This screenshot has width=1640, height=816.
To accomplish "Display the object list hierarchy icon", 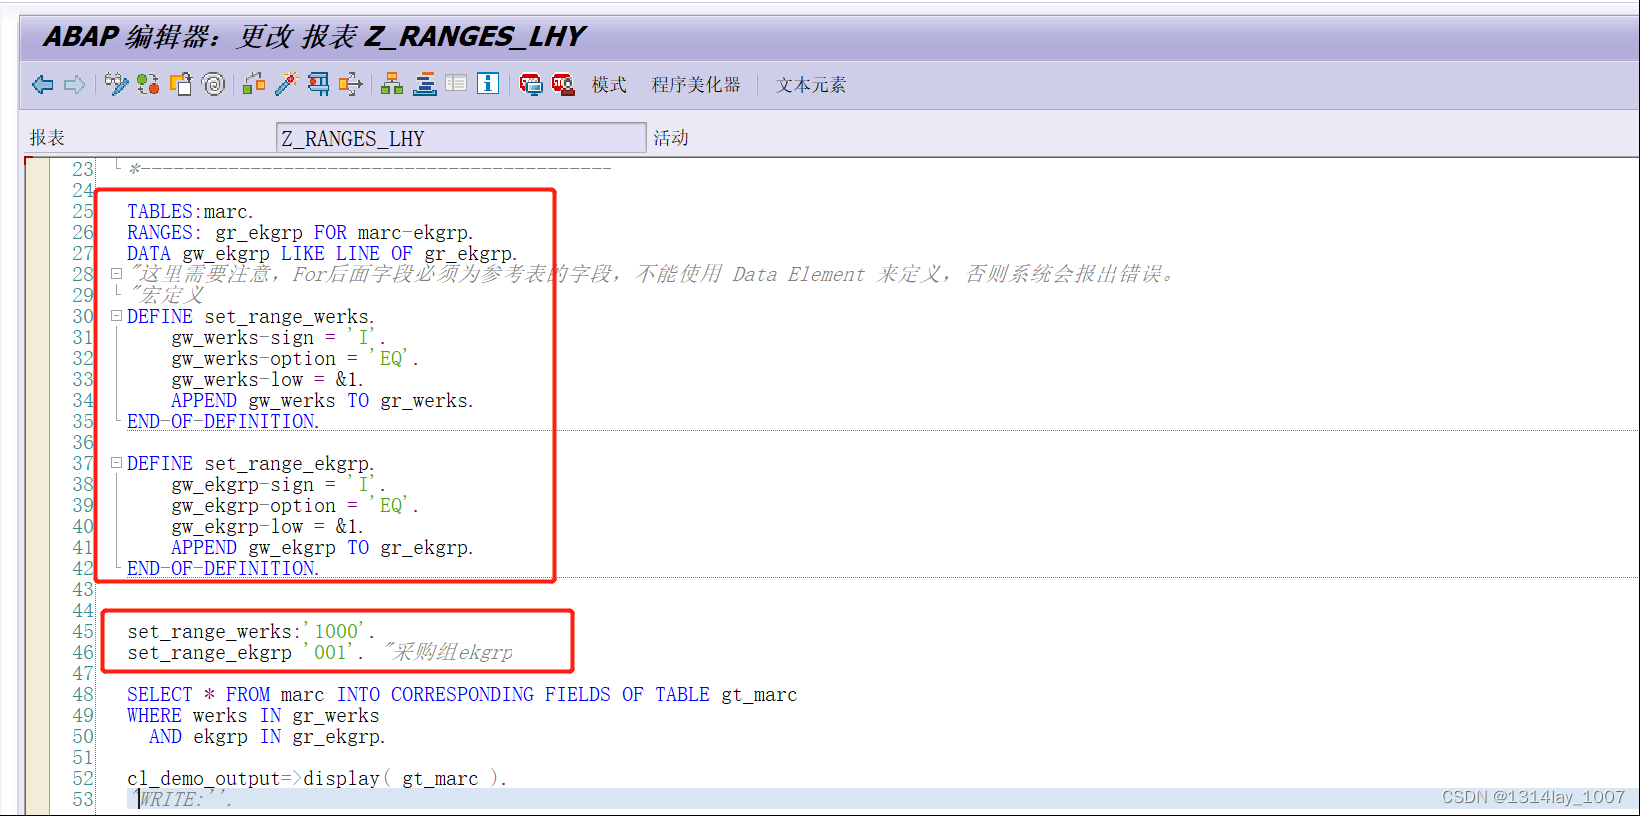I will pos(392,85).
